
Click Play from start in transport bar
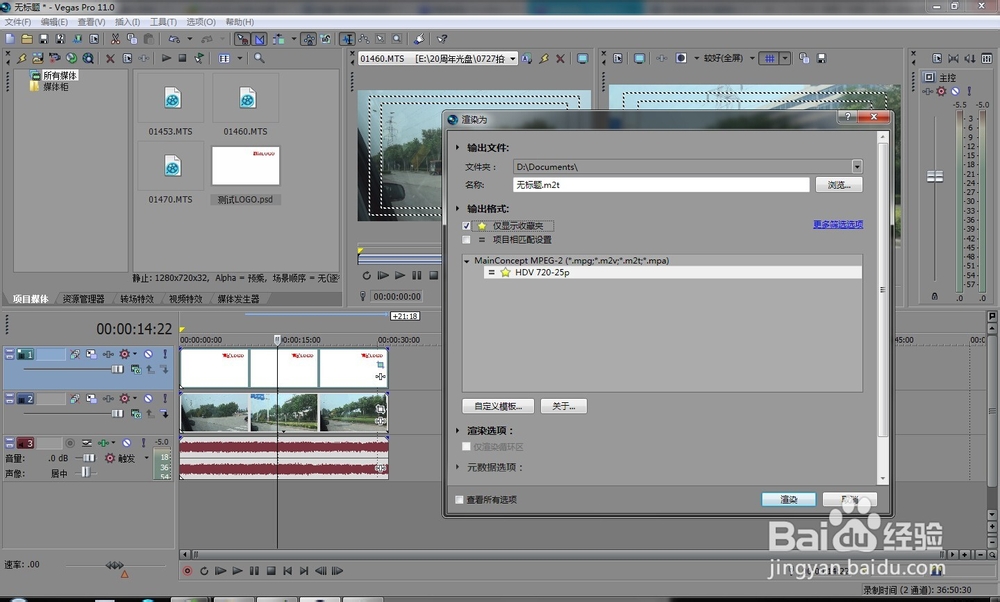click(221, 571)
